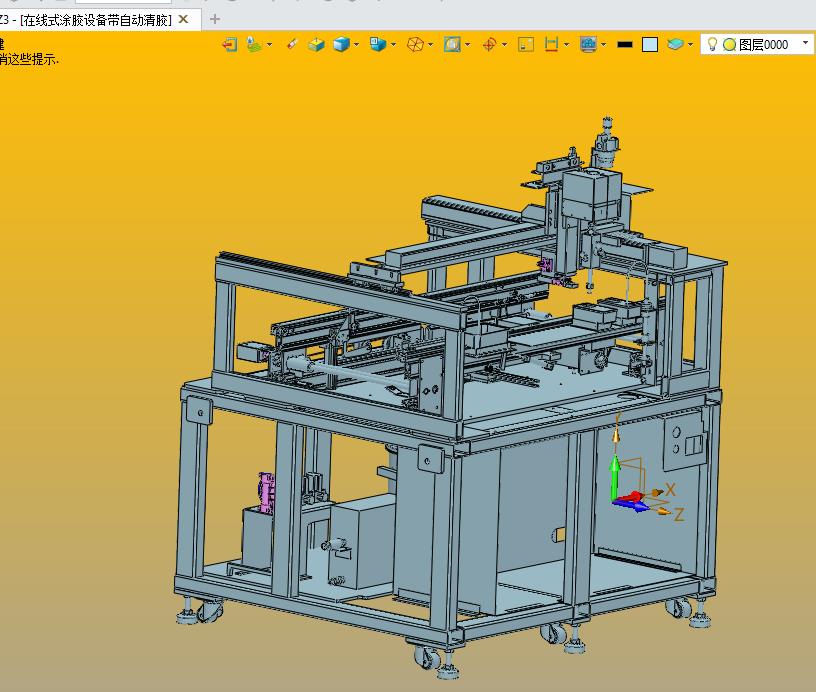Click the green grid plane icon
The image size is (816, 692).
click(254, 45)
